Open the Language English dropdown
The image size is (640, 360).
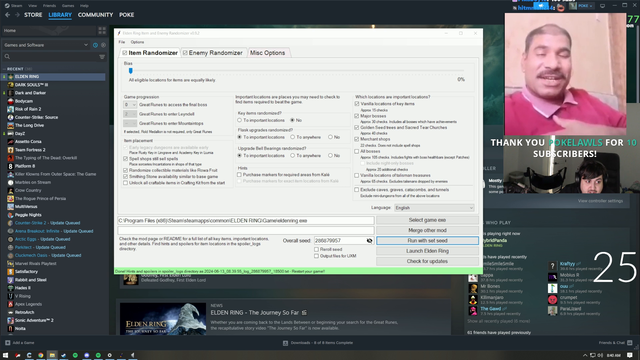tap(434, 208)
